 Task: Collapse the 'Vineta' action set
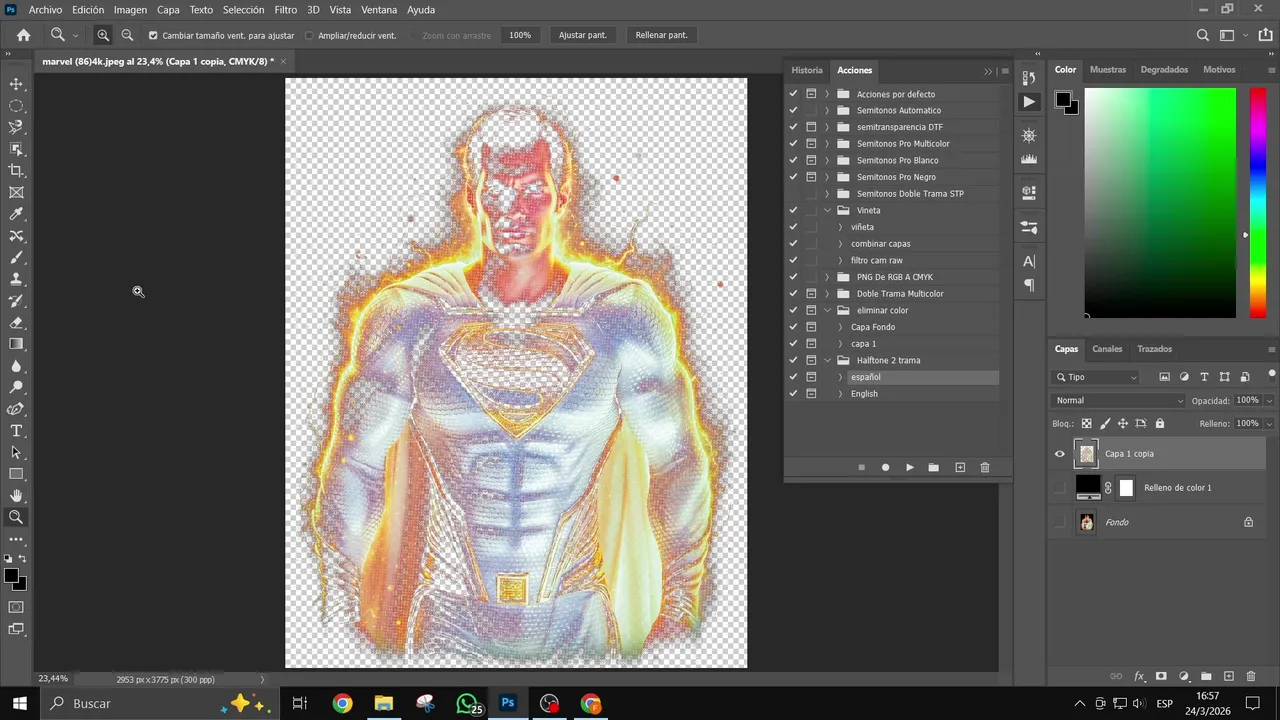[827, 210]
